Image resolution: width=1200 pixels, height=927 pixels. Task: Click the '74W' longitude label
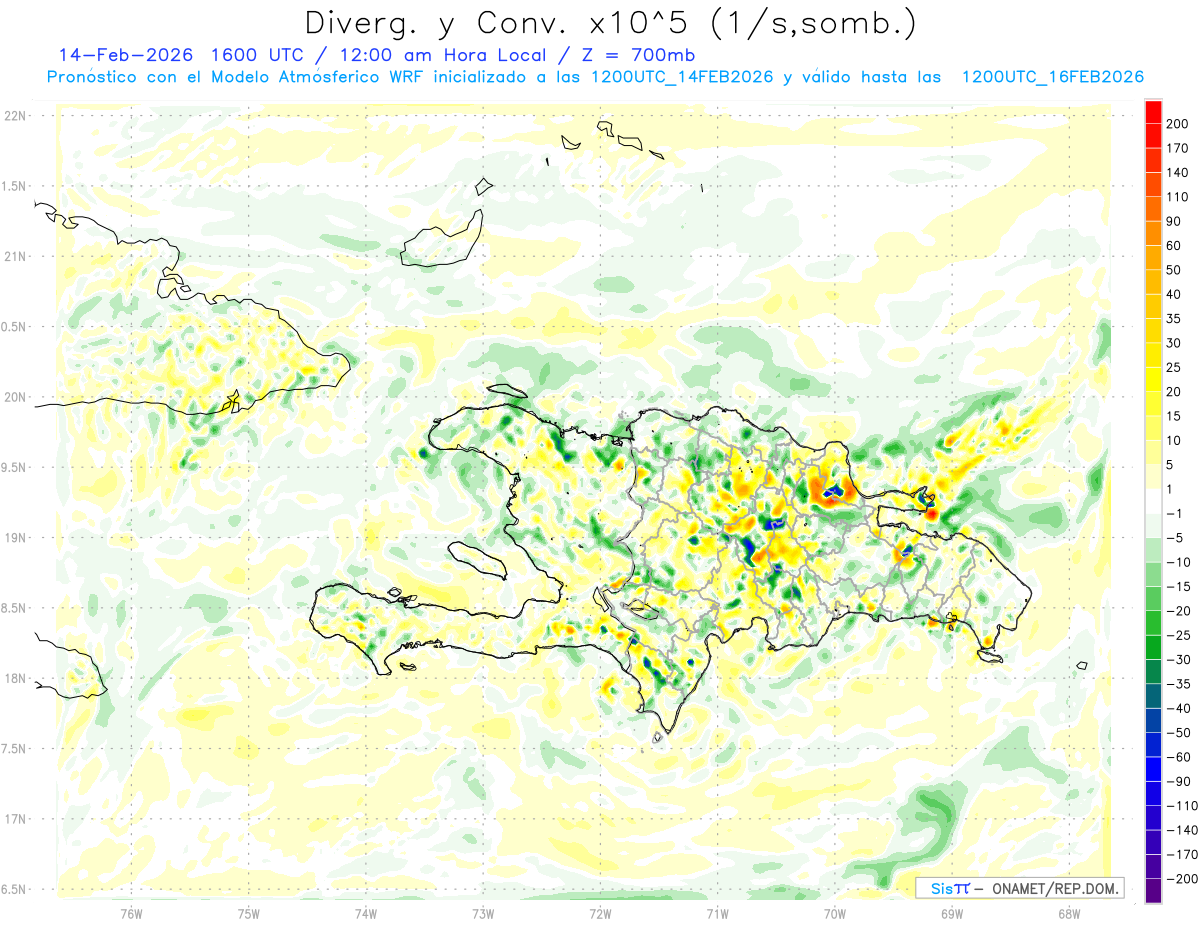pyautogui.click(x=366, y=912)
